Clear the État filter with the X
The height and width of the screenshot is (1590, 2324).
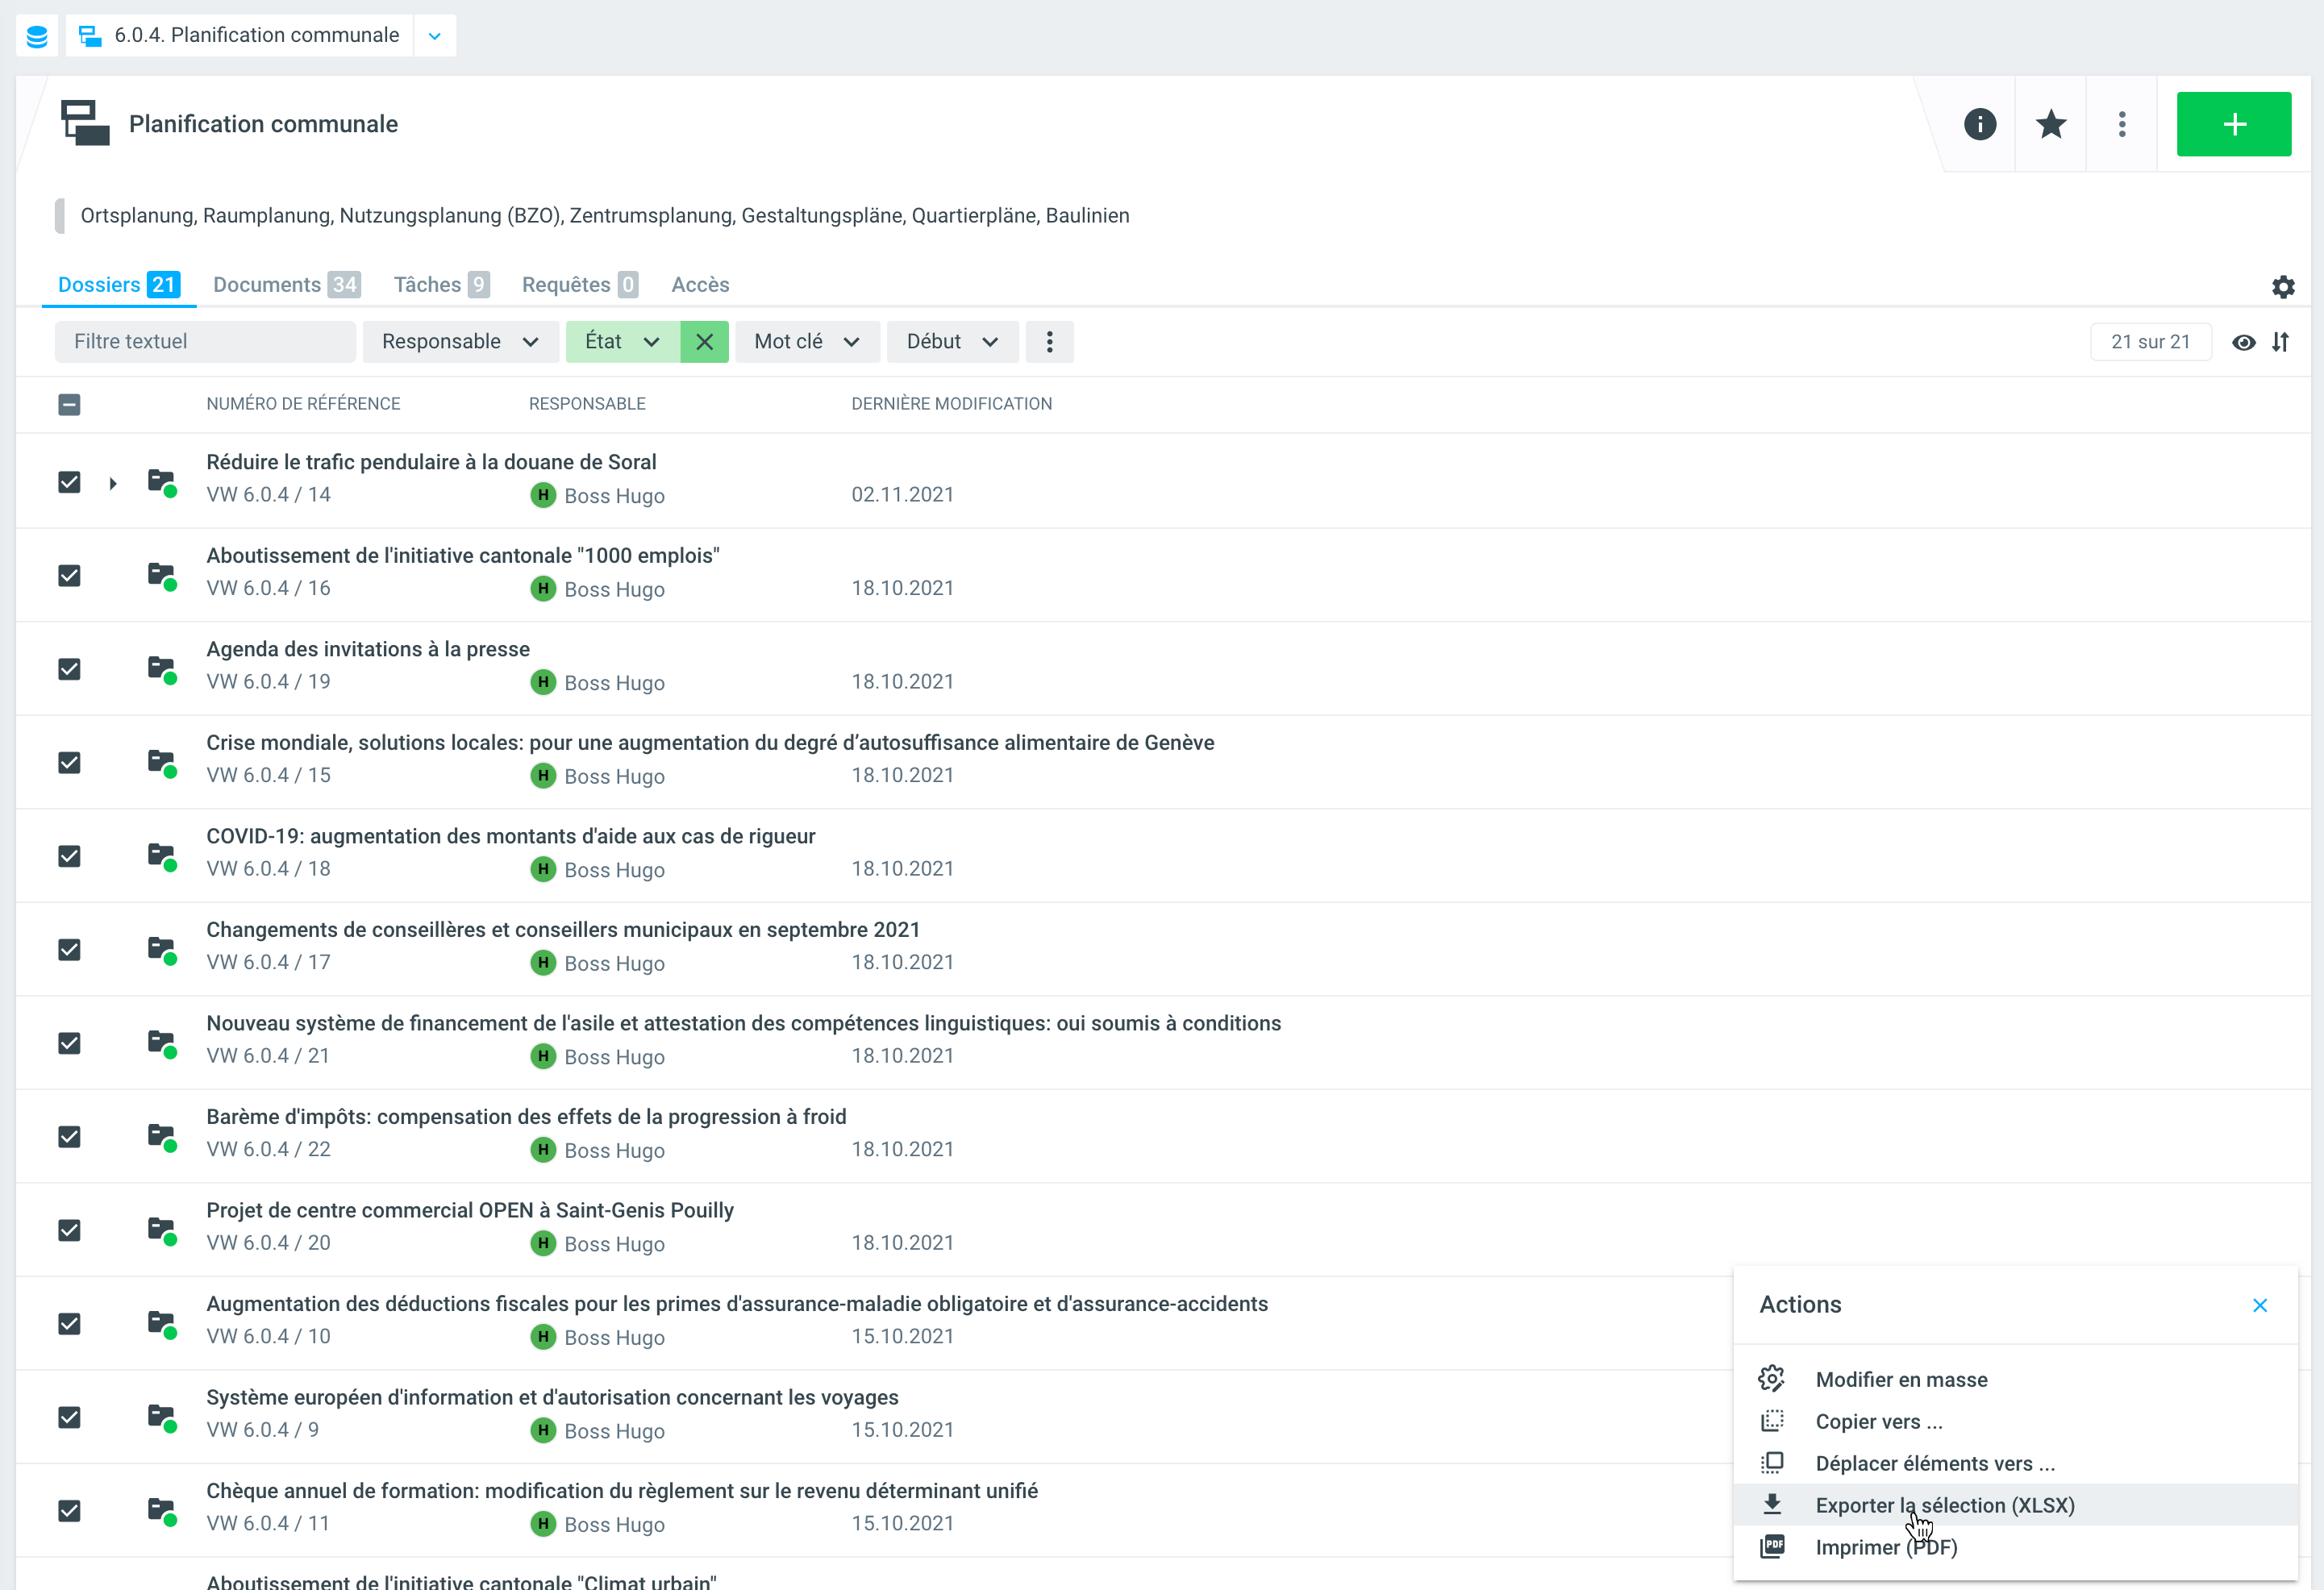click(x=704, y=342)
